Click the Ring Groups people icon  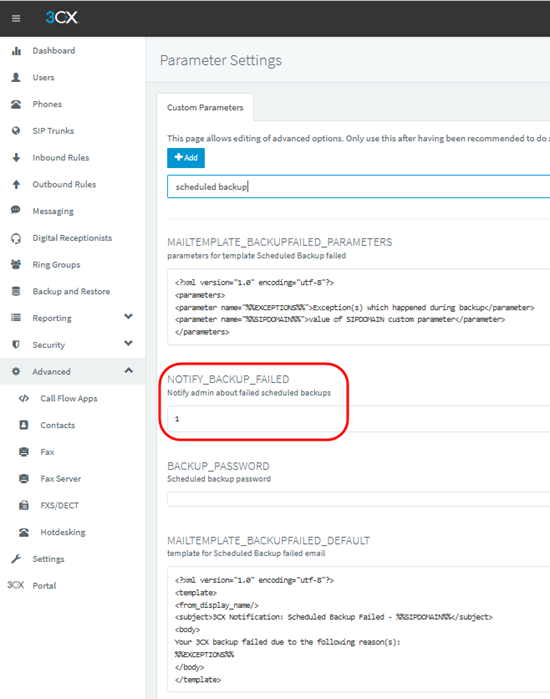pos(16,264)
